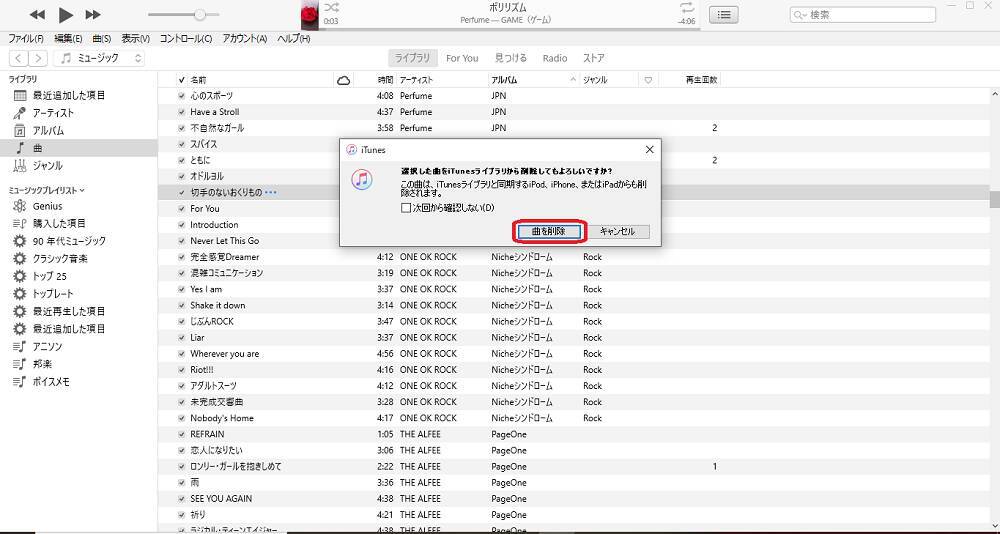Confirm with the 曲を削除 button
Image resolution: width=1000 pixels, height=534 pixels.
coord(547,231)
